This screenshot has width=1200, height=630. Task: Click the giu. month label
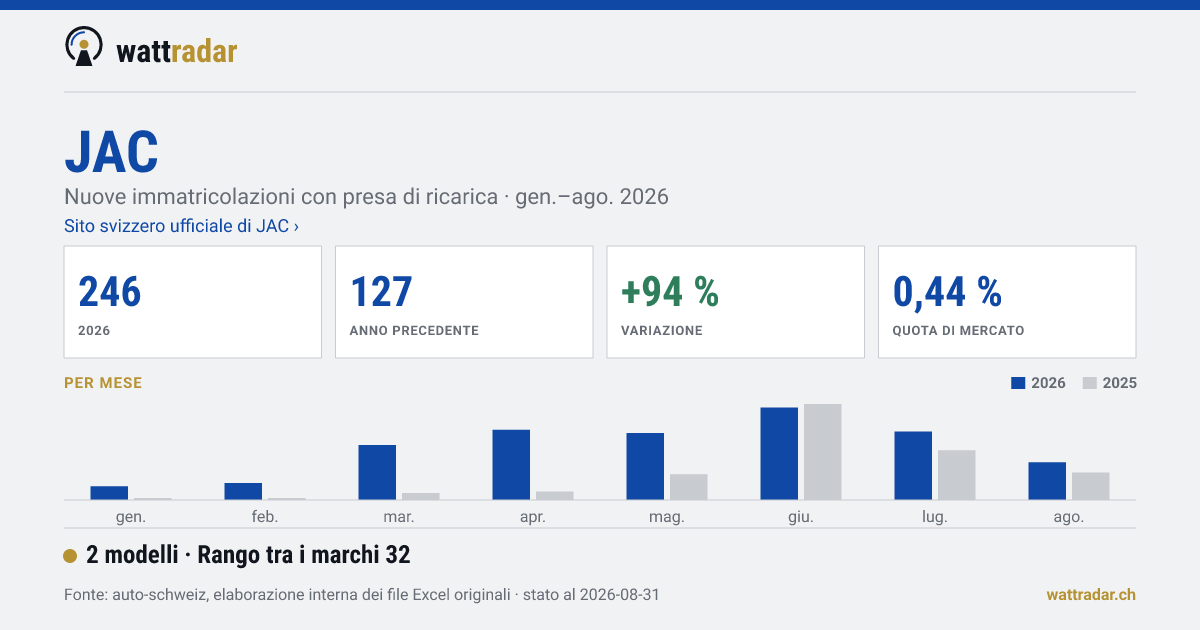pyautogui.click(x=801, y=517)
